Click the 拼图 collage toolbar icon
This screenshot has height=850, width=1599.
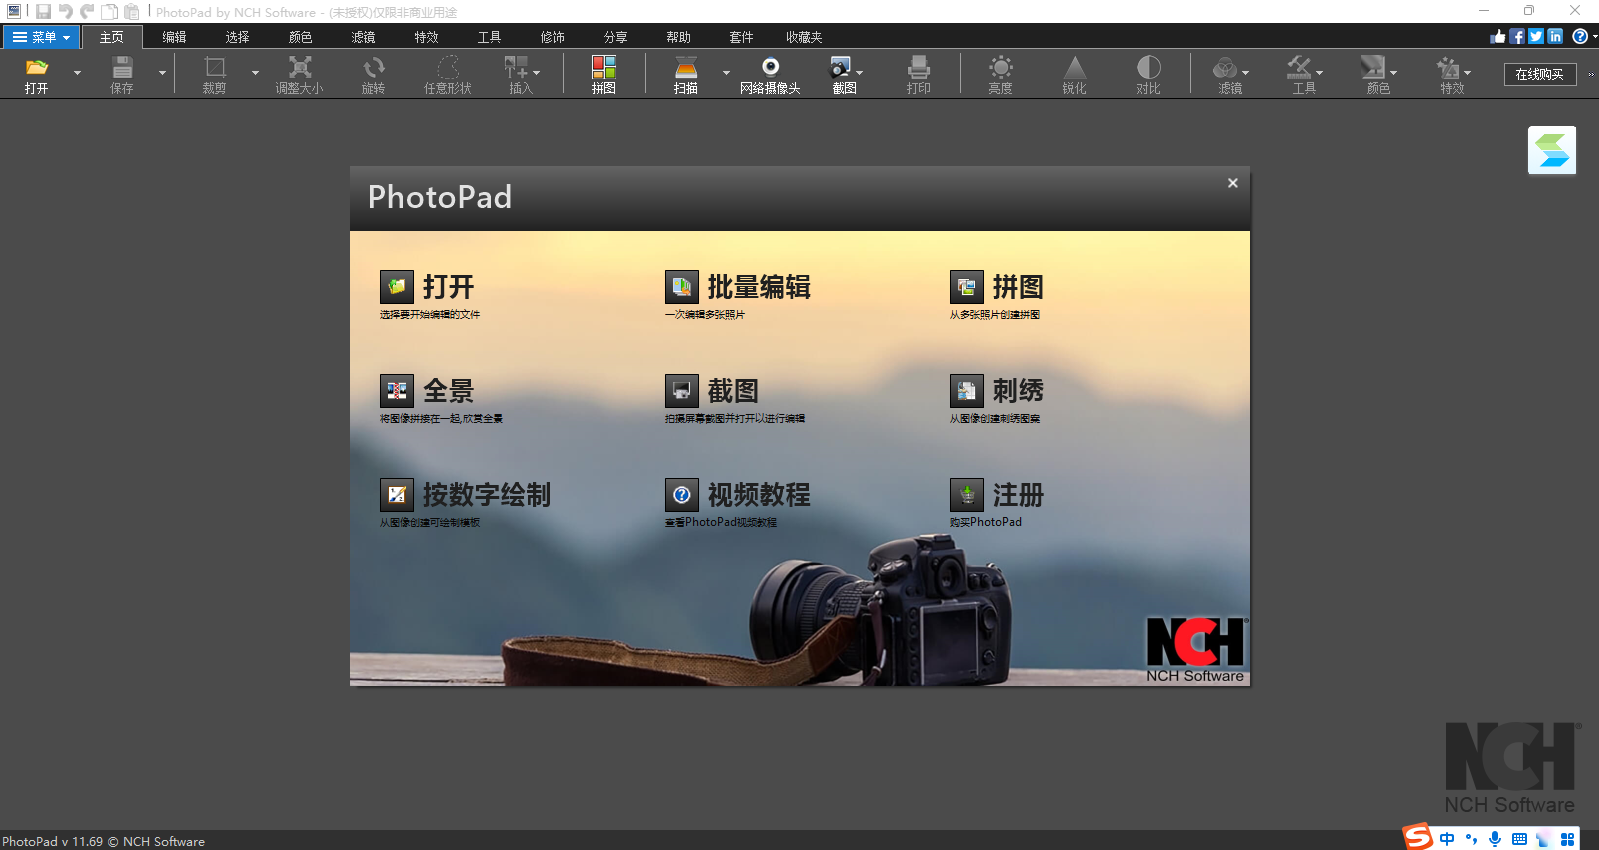tap(603, 68)
